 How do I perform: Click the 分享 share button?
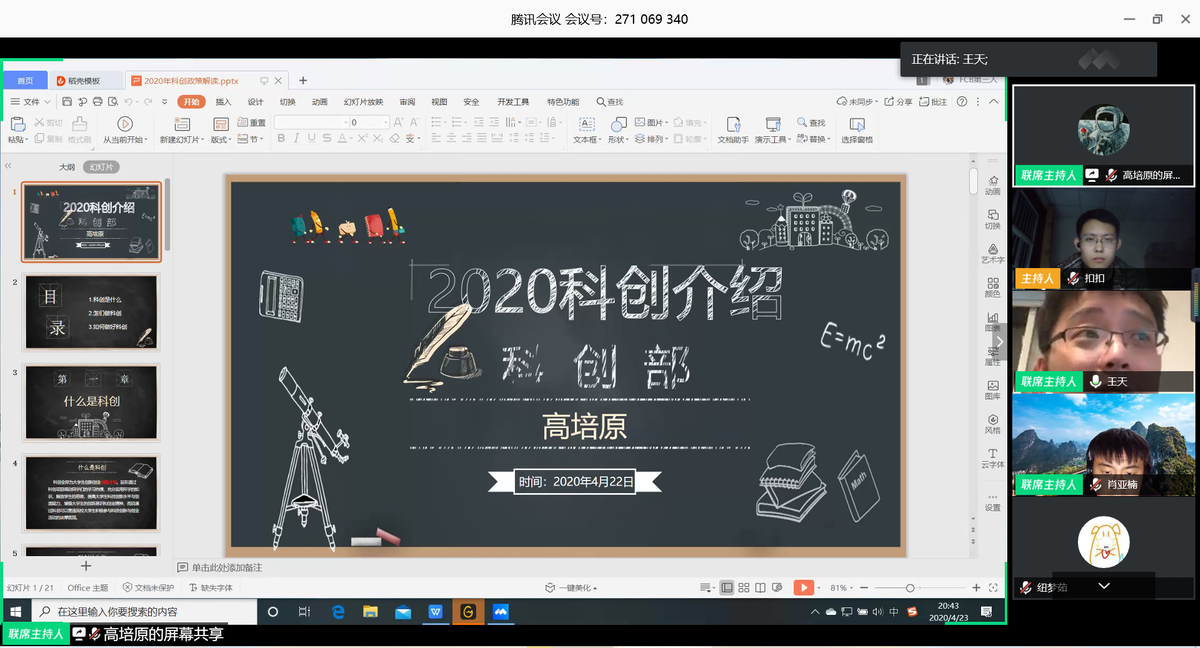(x=899, y=102)
